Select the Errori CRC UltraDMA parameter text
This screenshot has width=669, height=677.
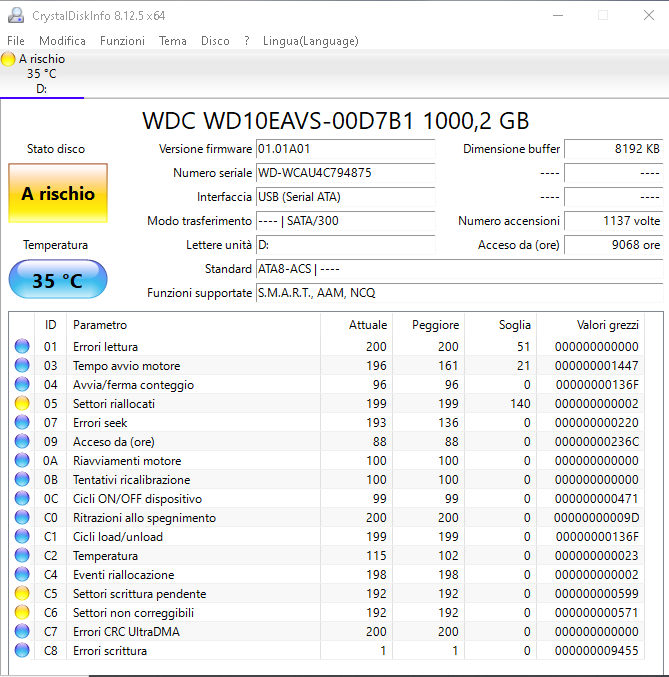[126, 632]
